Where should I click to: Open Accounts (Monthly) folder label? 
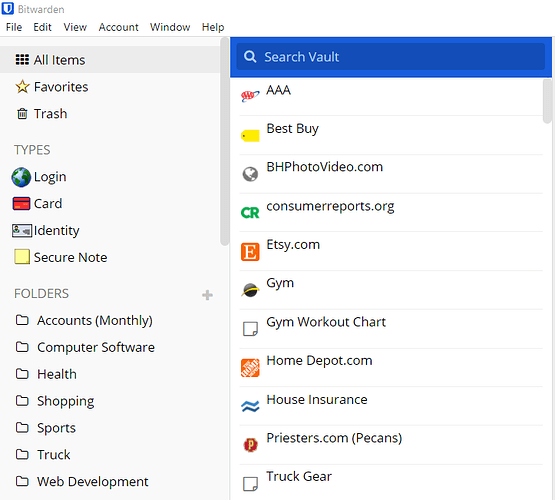(95, 321)
